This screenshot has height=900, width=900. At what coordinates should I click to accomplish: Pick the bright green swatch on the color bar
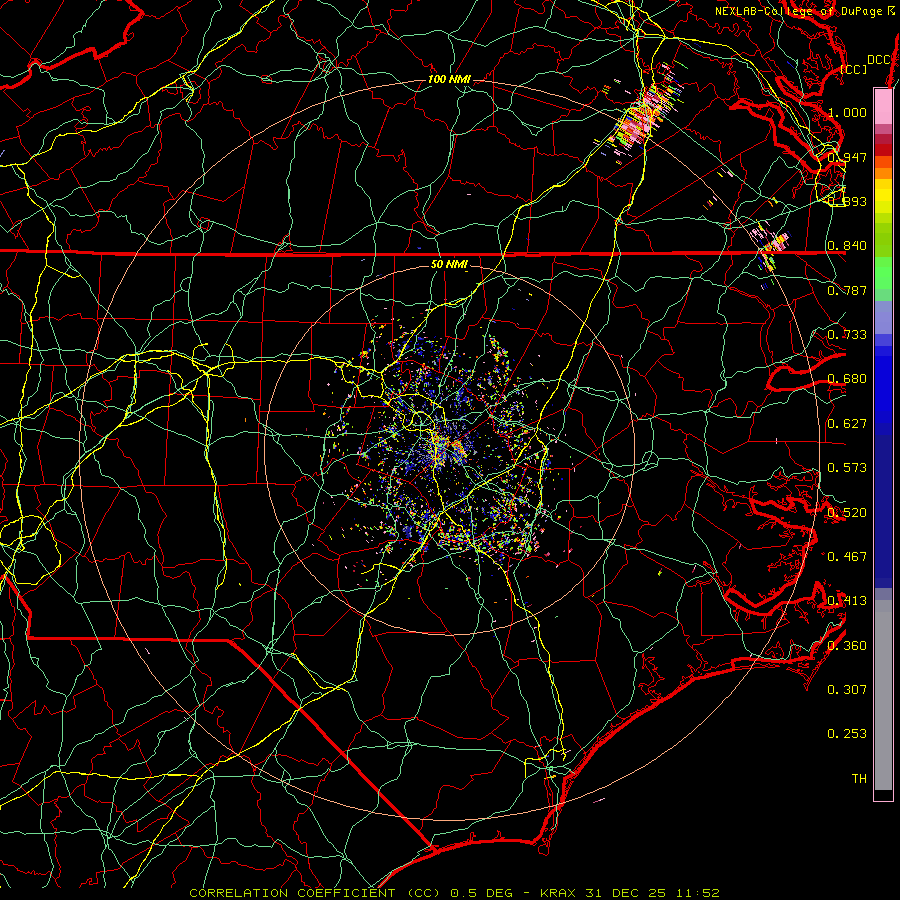coord(883,273)
